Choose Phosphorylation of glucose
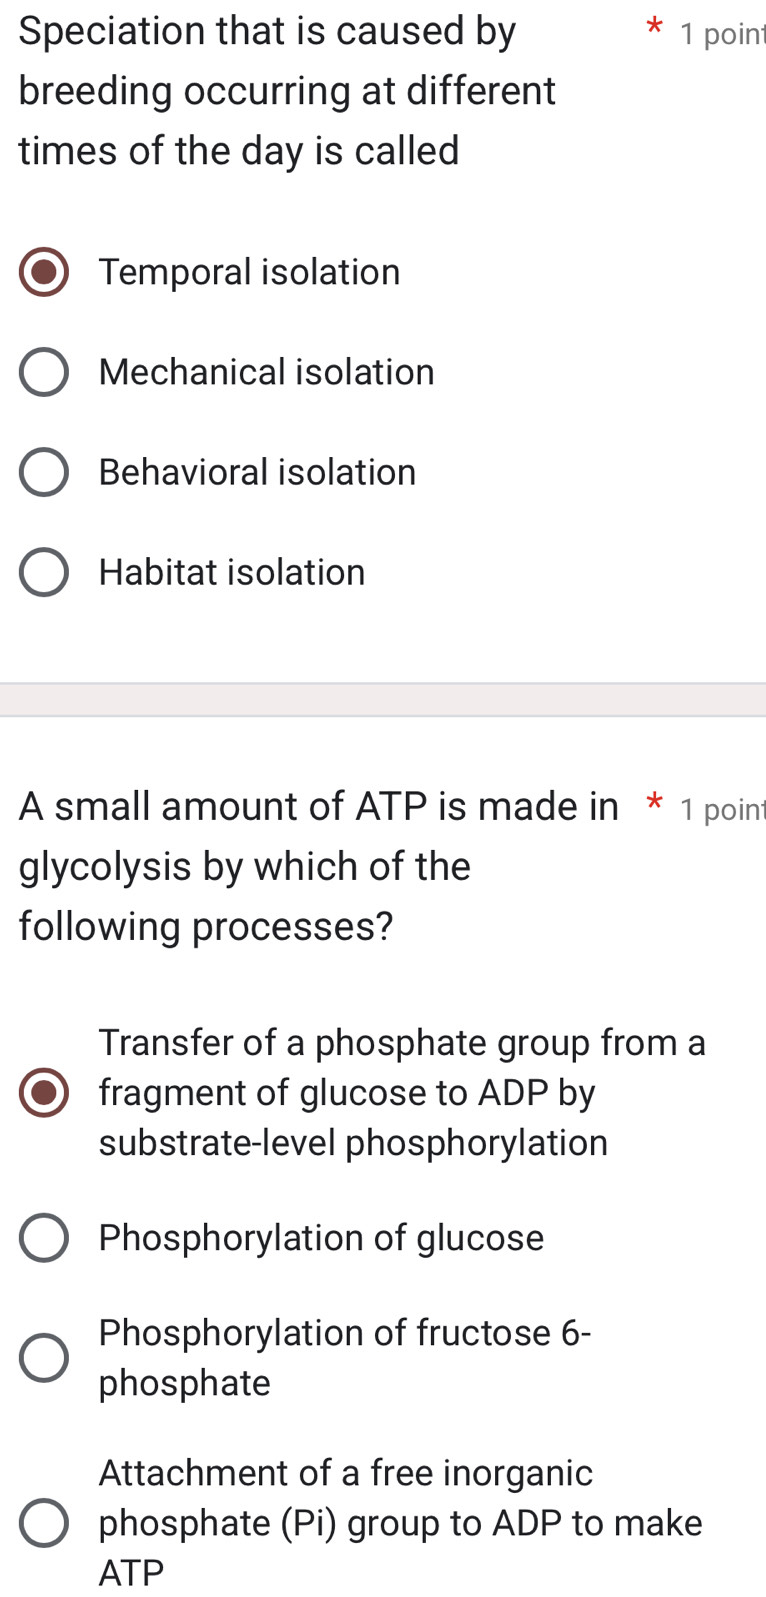766x1597 pixels. 43,1237
